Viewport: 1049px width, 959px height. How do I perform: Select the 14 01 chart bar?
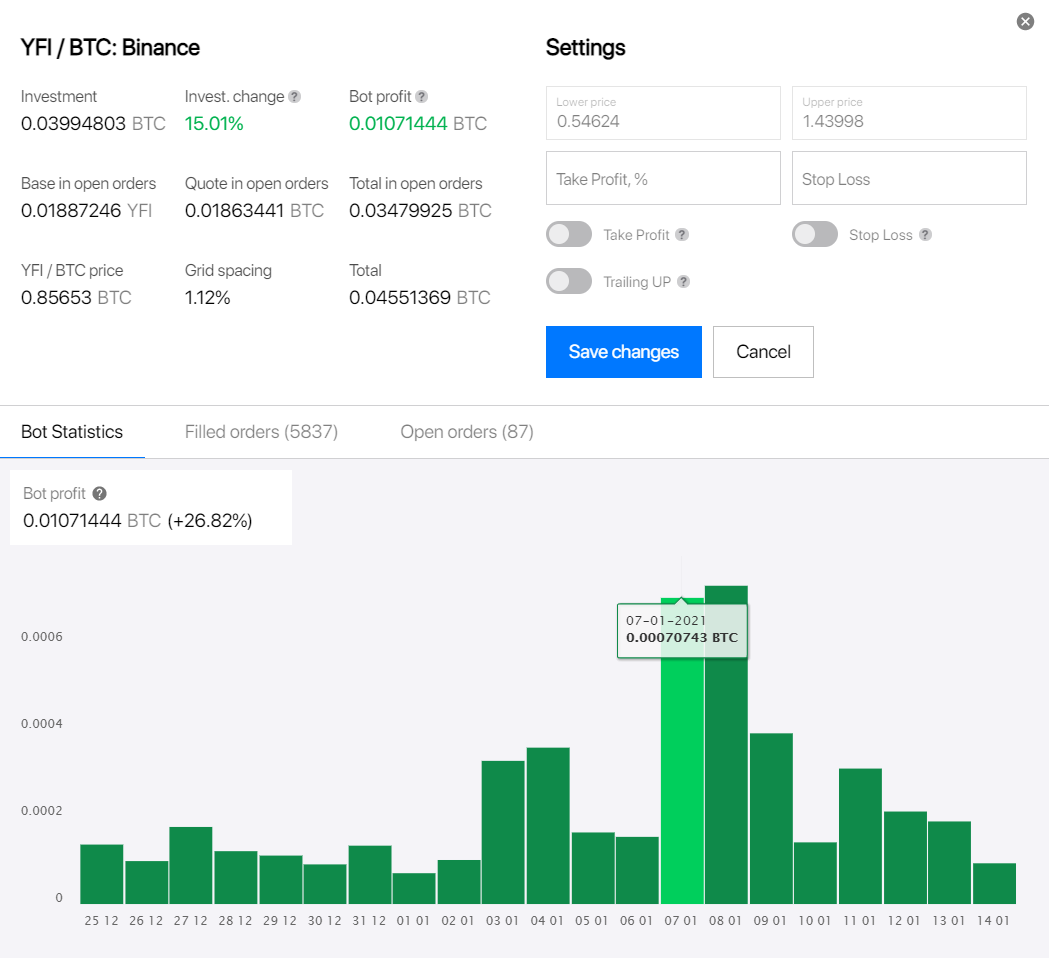(994, 883)
